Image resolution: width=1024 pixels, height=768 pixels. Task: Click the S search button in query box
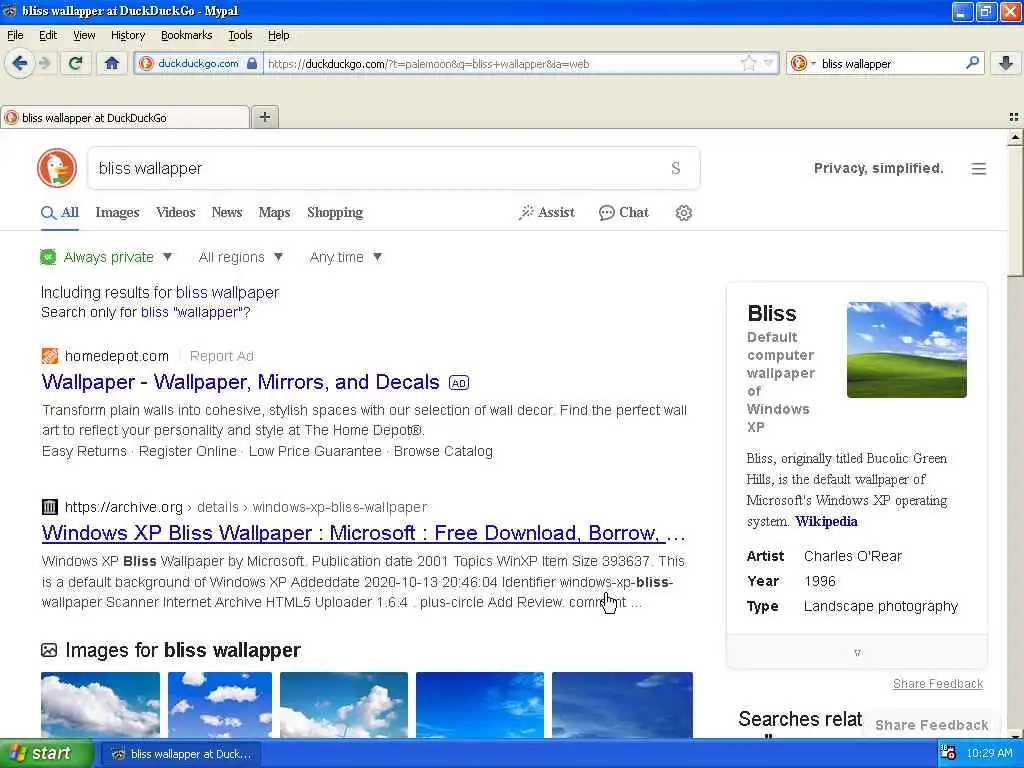[676, 168]
